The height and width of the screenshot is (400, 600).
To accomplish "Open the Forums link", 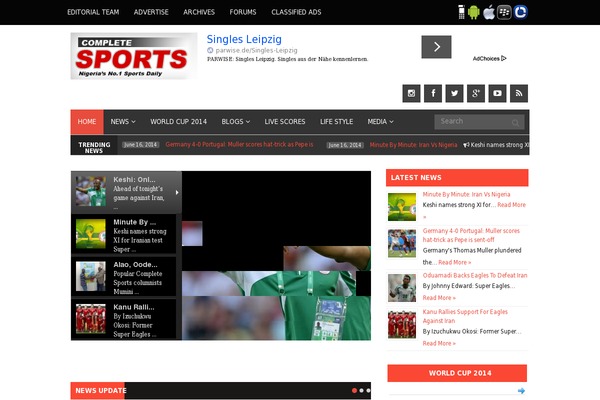I will (243, 12).
